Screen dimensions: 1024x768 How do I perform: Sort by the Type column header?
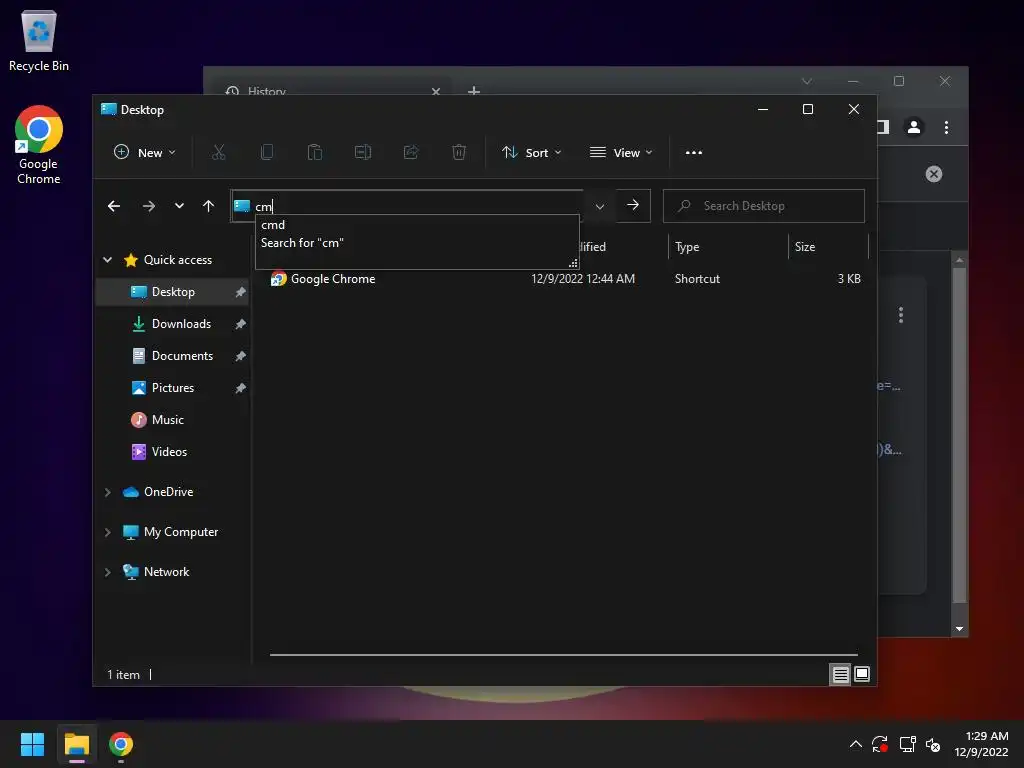click(728, 247)
